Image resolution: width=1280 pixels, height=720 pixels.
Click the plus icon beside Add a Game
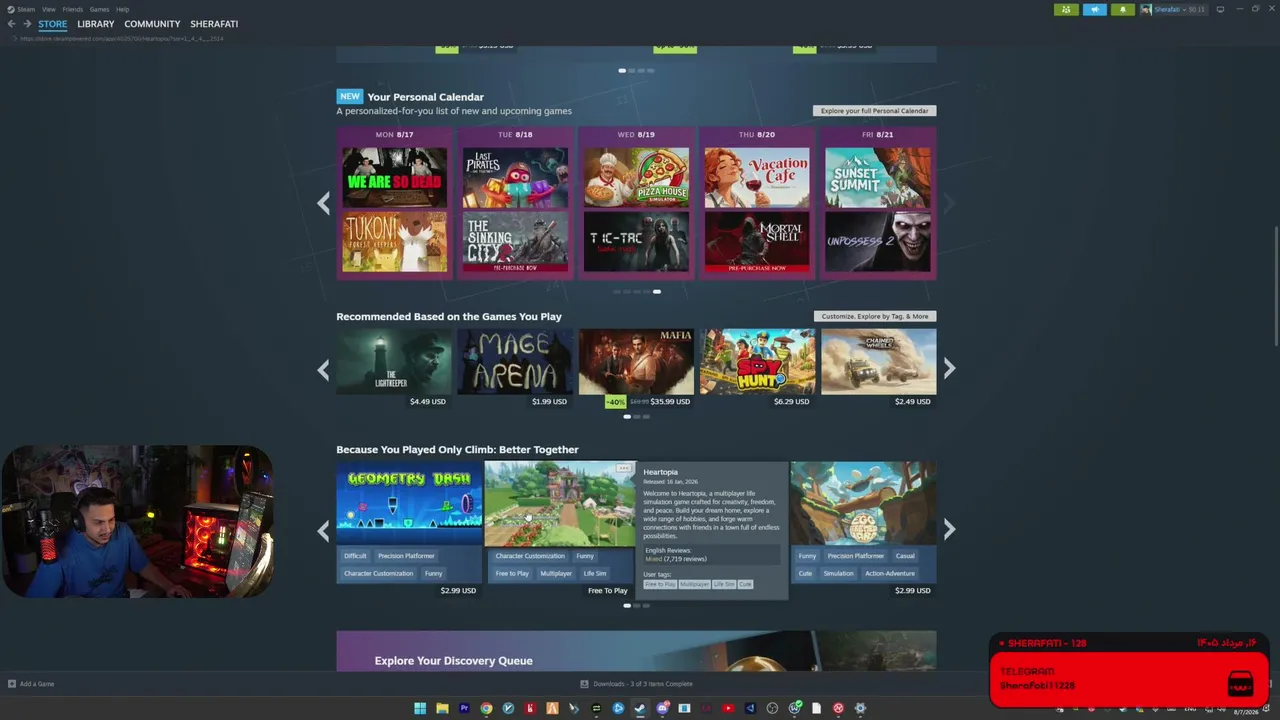(x=12, y=684)
